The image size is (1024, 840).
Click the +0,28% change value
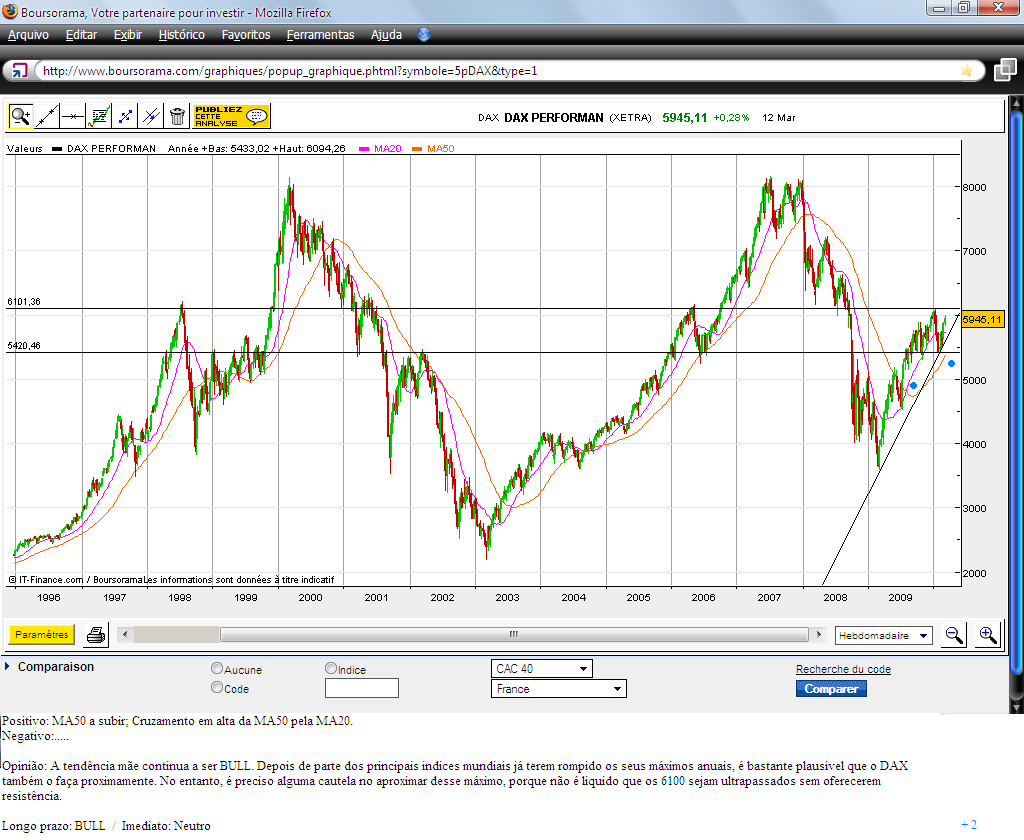click(x=731, y=118)
